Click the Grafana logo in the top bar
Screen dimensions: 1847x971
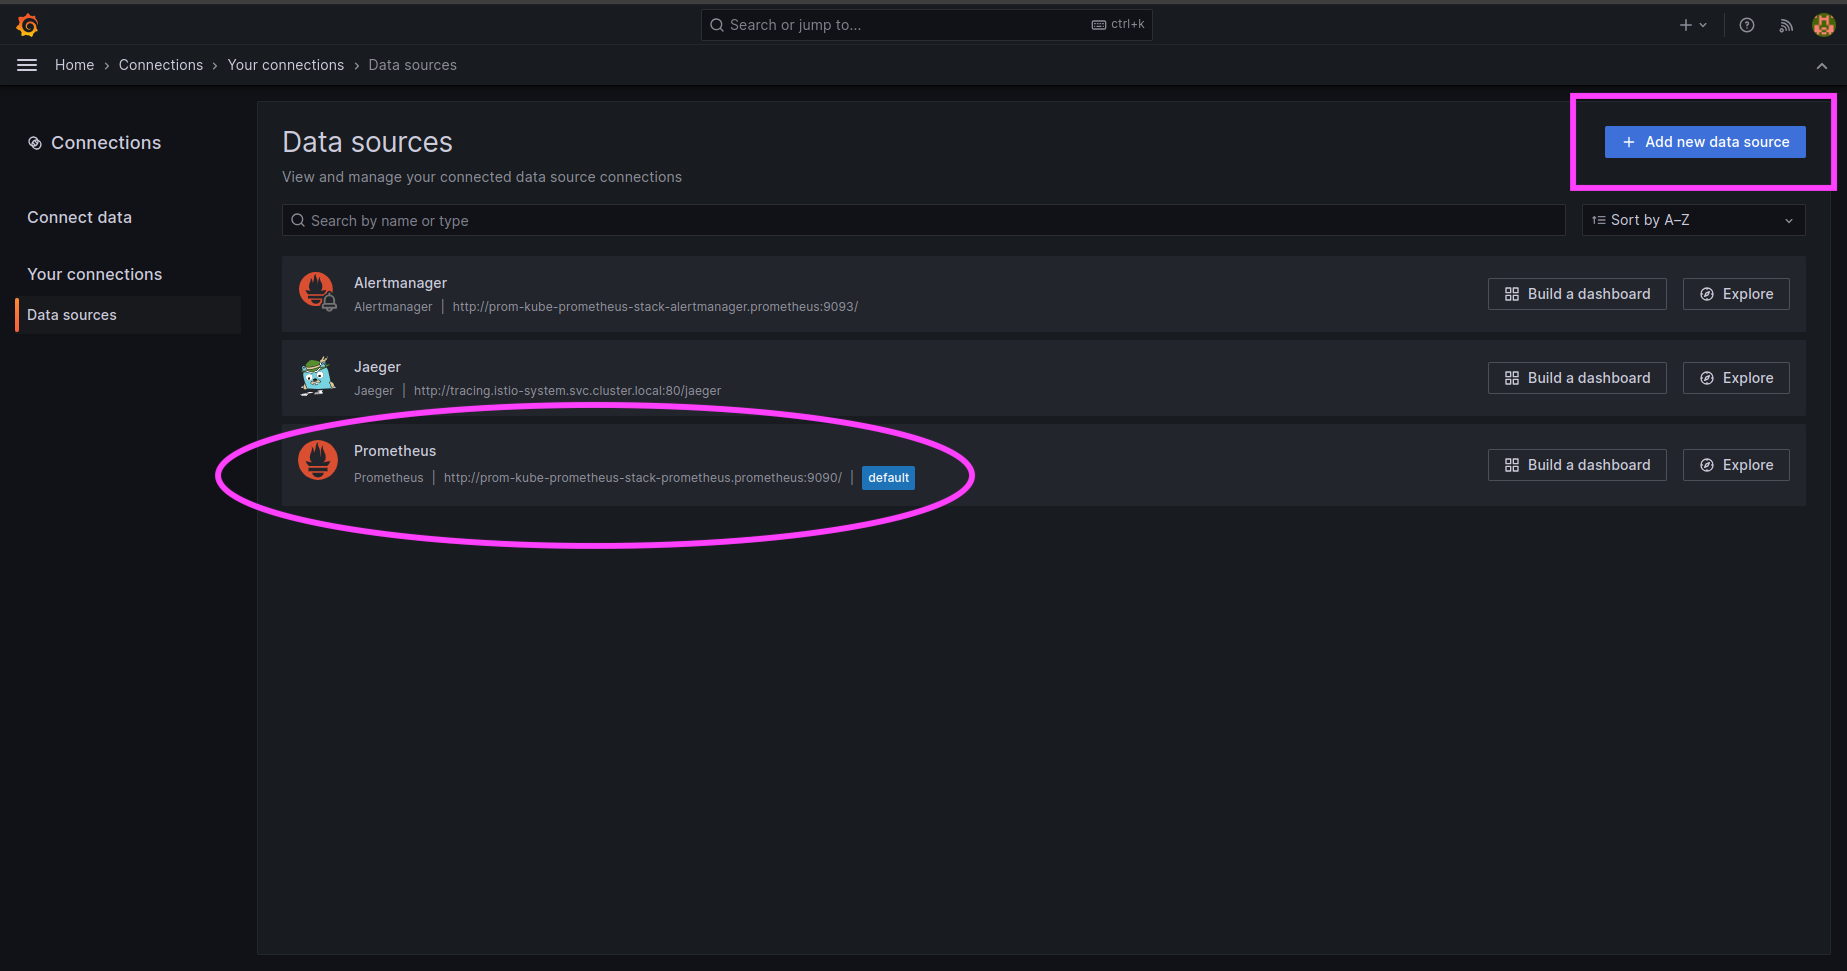(x=27, y=24)
